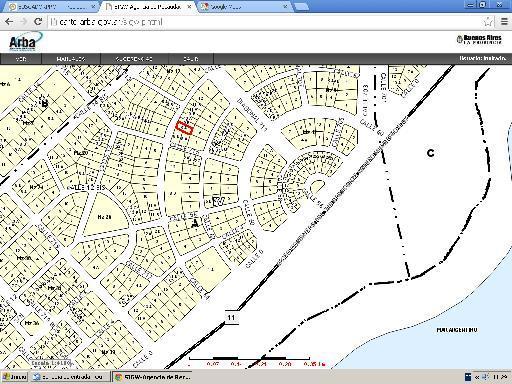Image resolution: width=512 pixels, height=384 pixels.
Task: Open the SUGERENCIAS menu
Action: pyautogui.click(x=134, y=59)
